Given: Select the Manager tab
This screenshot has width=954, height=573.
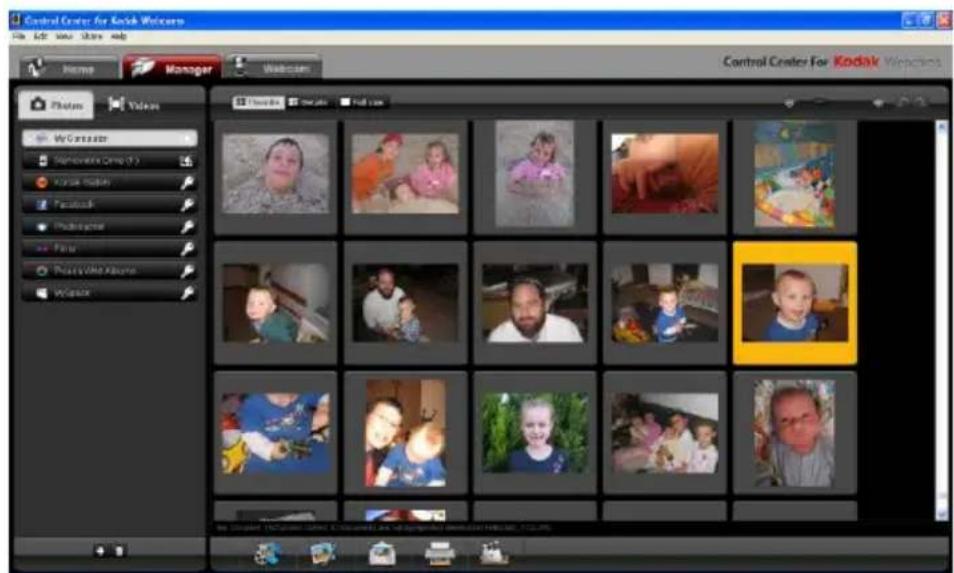Looking at the screenshot, I should 173,68.
